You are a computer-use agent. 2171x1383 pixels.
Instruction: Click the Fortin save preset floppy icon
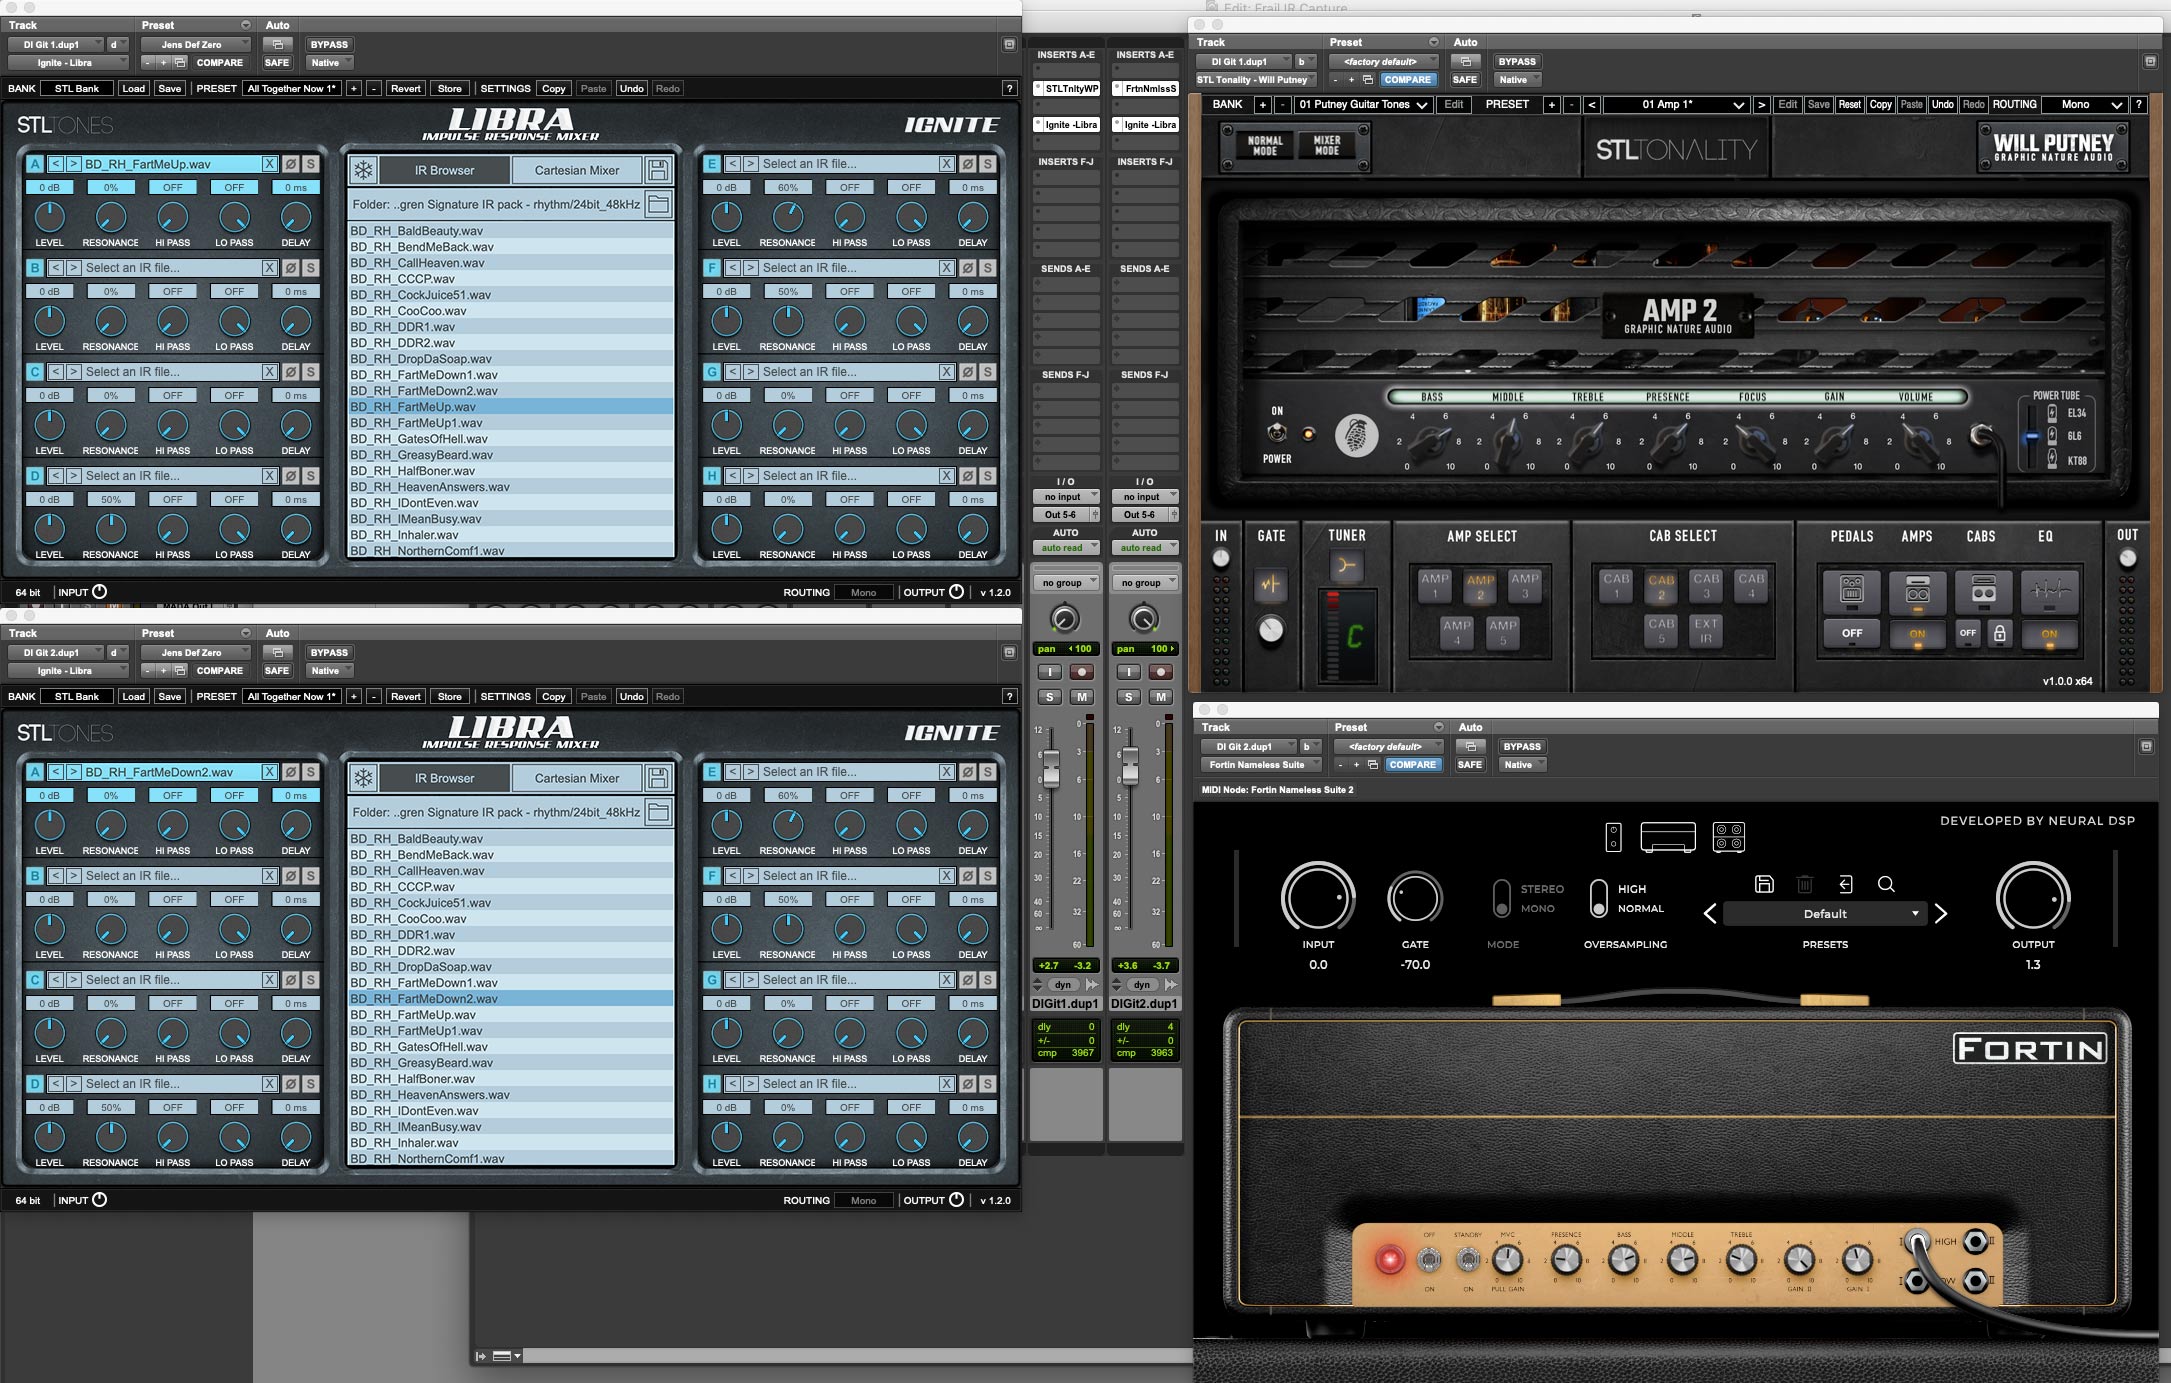(x=1764, y=884)
